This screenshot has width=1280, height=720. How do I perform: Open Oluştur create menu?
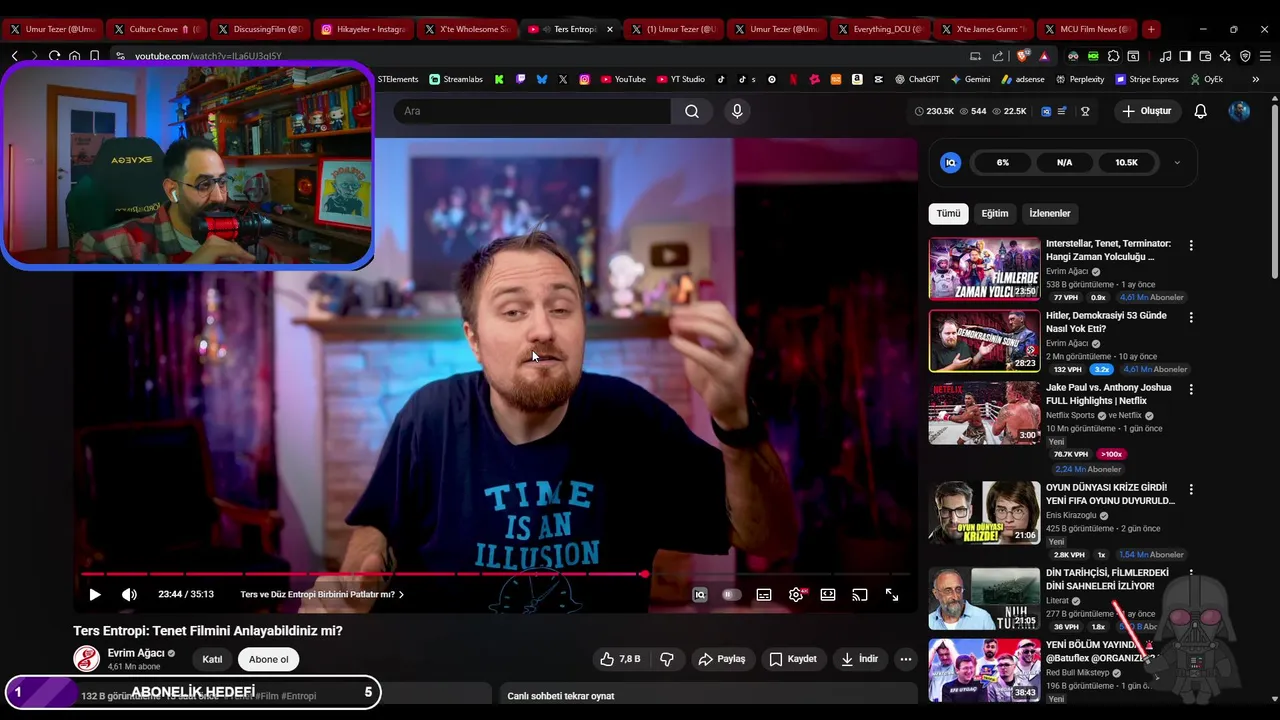(x=1147, y=111)
